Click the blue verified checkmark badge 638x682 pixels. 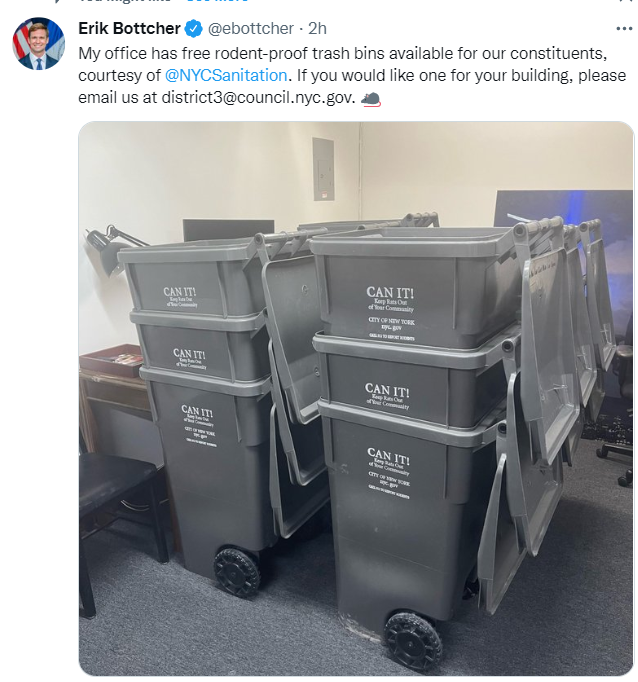pyautogui.click(x=193, y=29)
